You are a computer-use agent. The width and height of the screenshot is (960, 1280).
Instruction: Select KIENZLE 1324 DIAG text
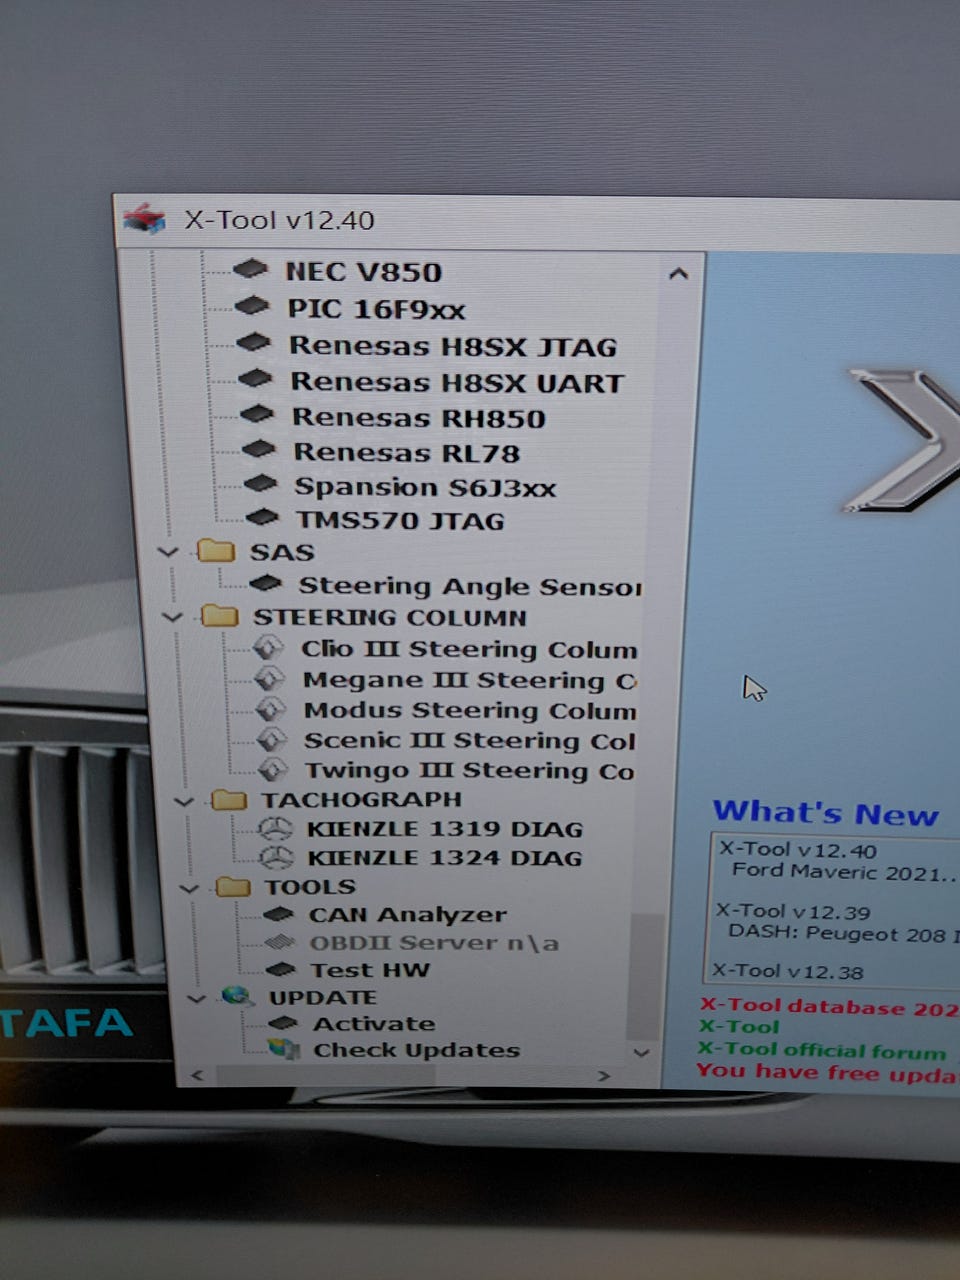(x=445, y=858)
